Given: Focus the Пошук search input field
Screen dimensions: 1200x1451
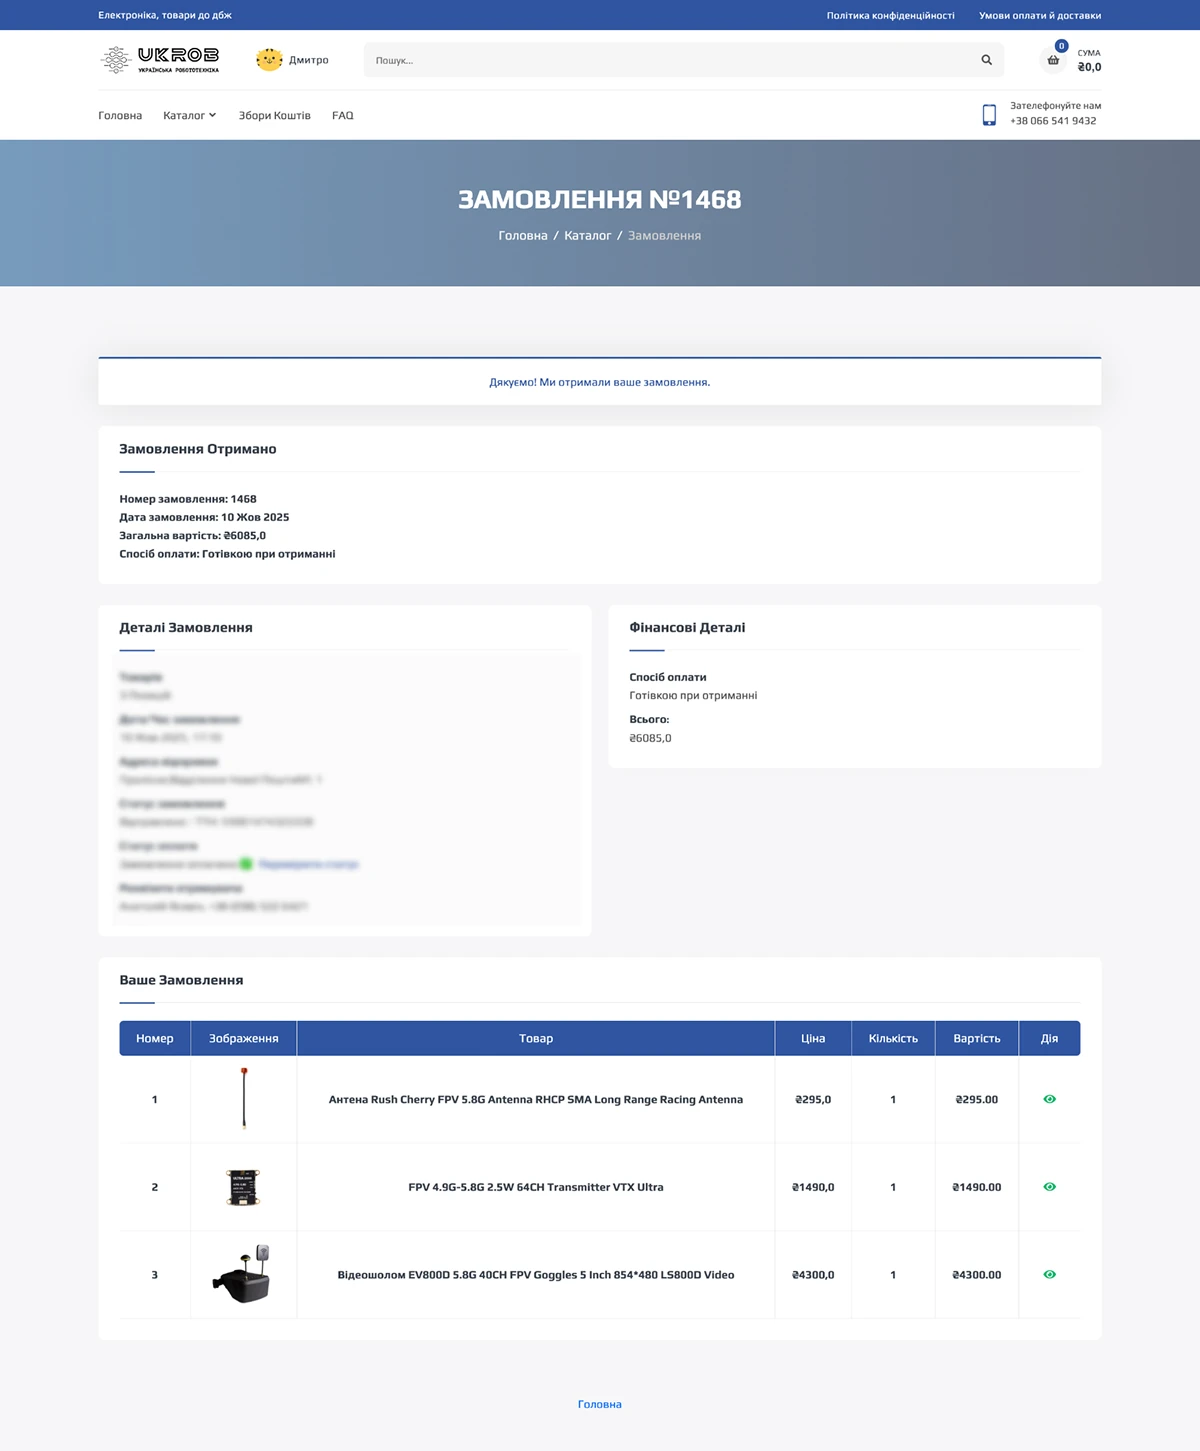Looking at the screenshot, I should click(670, 60).
